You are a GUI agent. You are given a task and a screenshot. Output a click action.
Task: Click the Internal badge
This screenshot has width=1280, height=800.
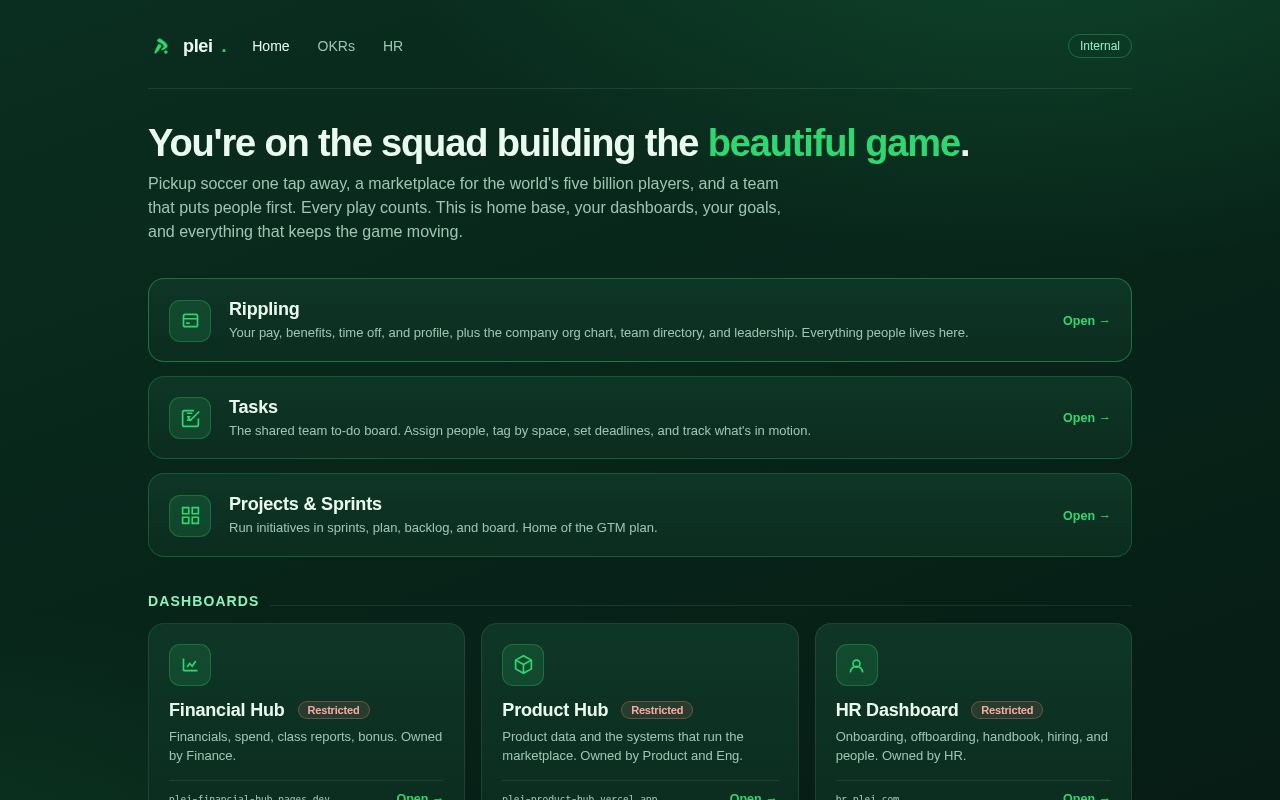[x=1100, y=46]
